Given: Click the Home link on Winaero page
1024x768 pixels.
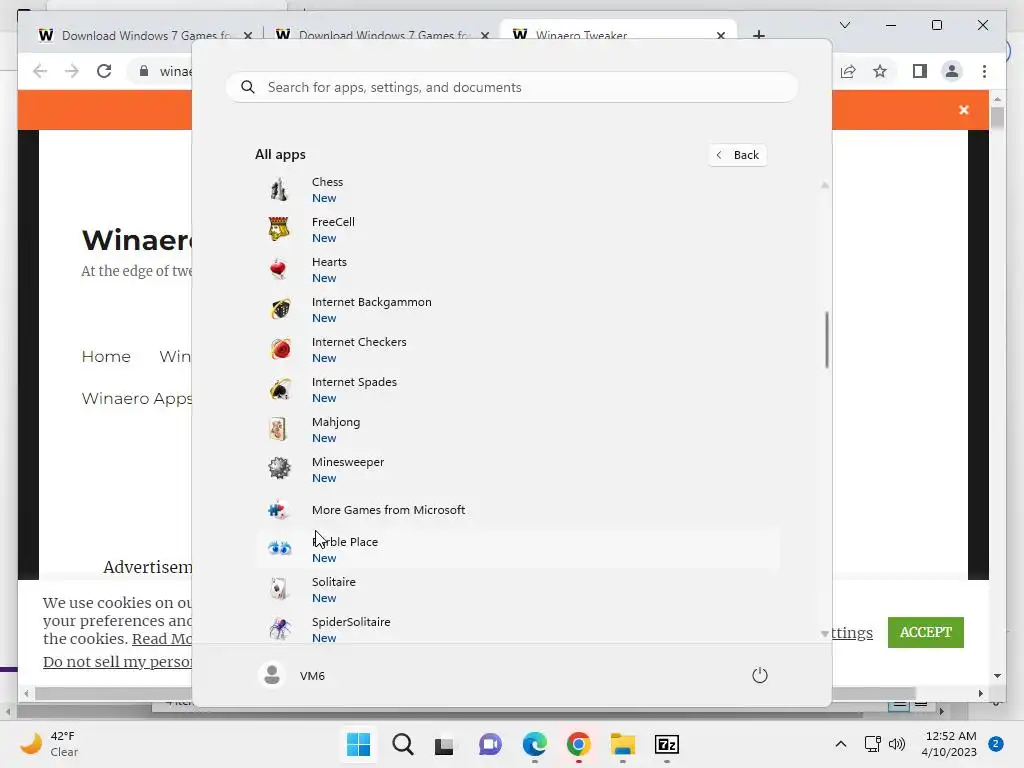Looking at the screenshot, I should pyautogui.click(x=106, y=357).
